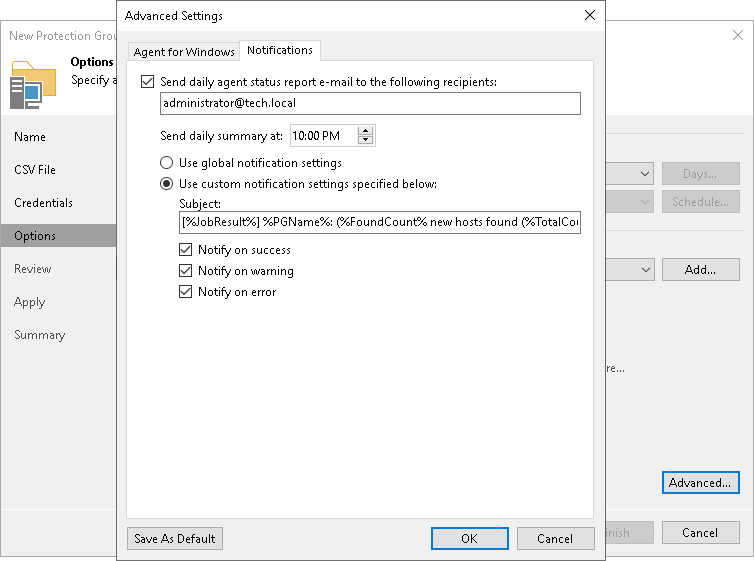754x561 pixels.
Task: Click the Subject: label
Action: 200,204
